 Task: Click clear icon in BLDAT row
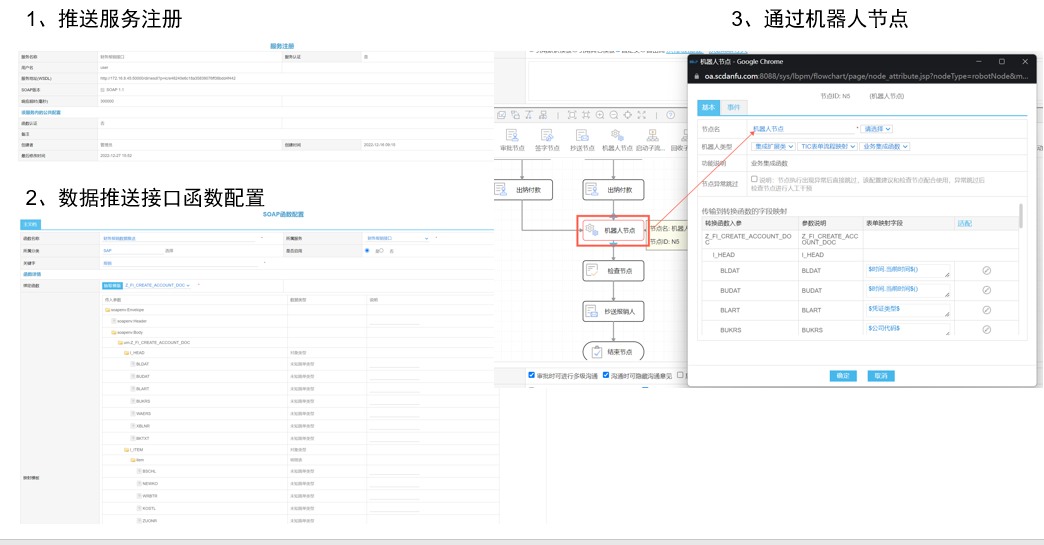[x=986, y=270]
